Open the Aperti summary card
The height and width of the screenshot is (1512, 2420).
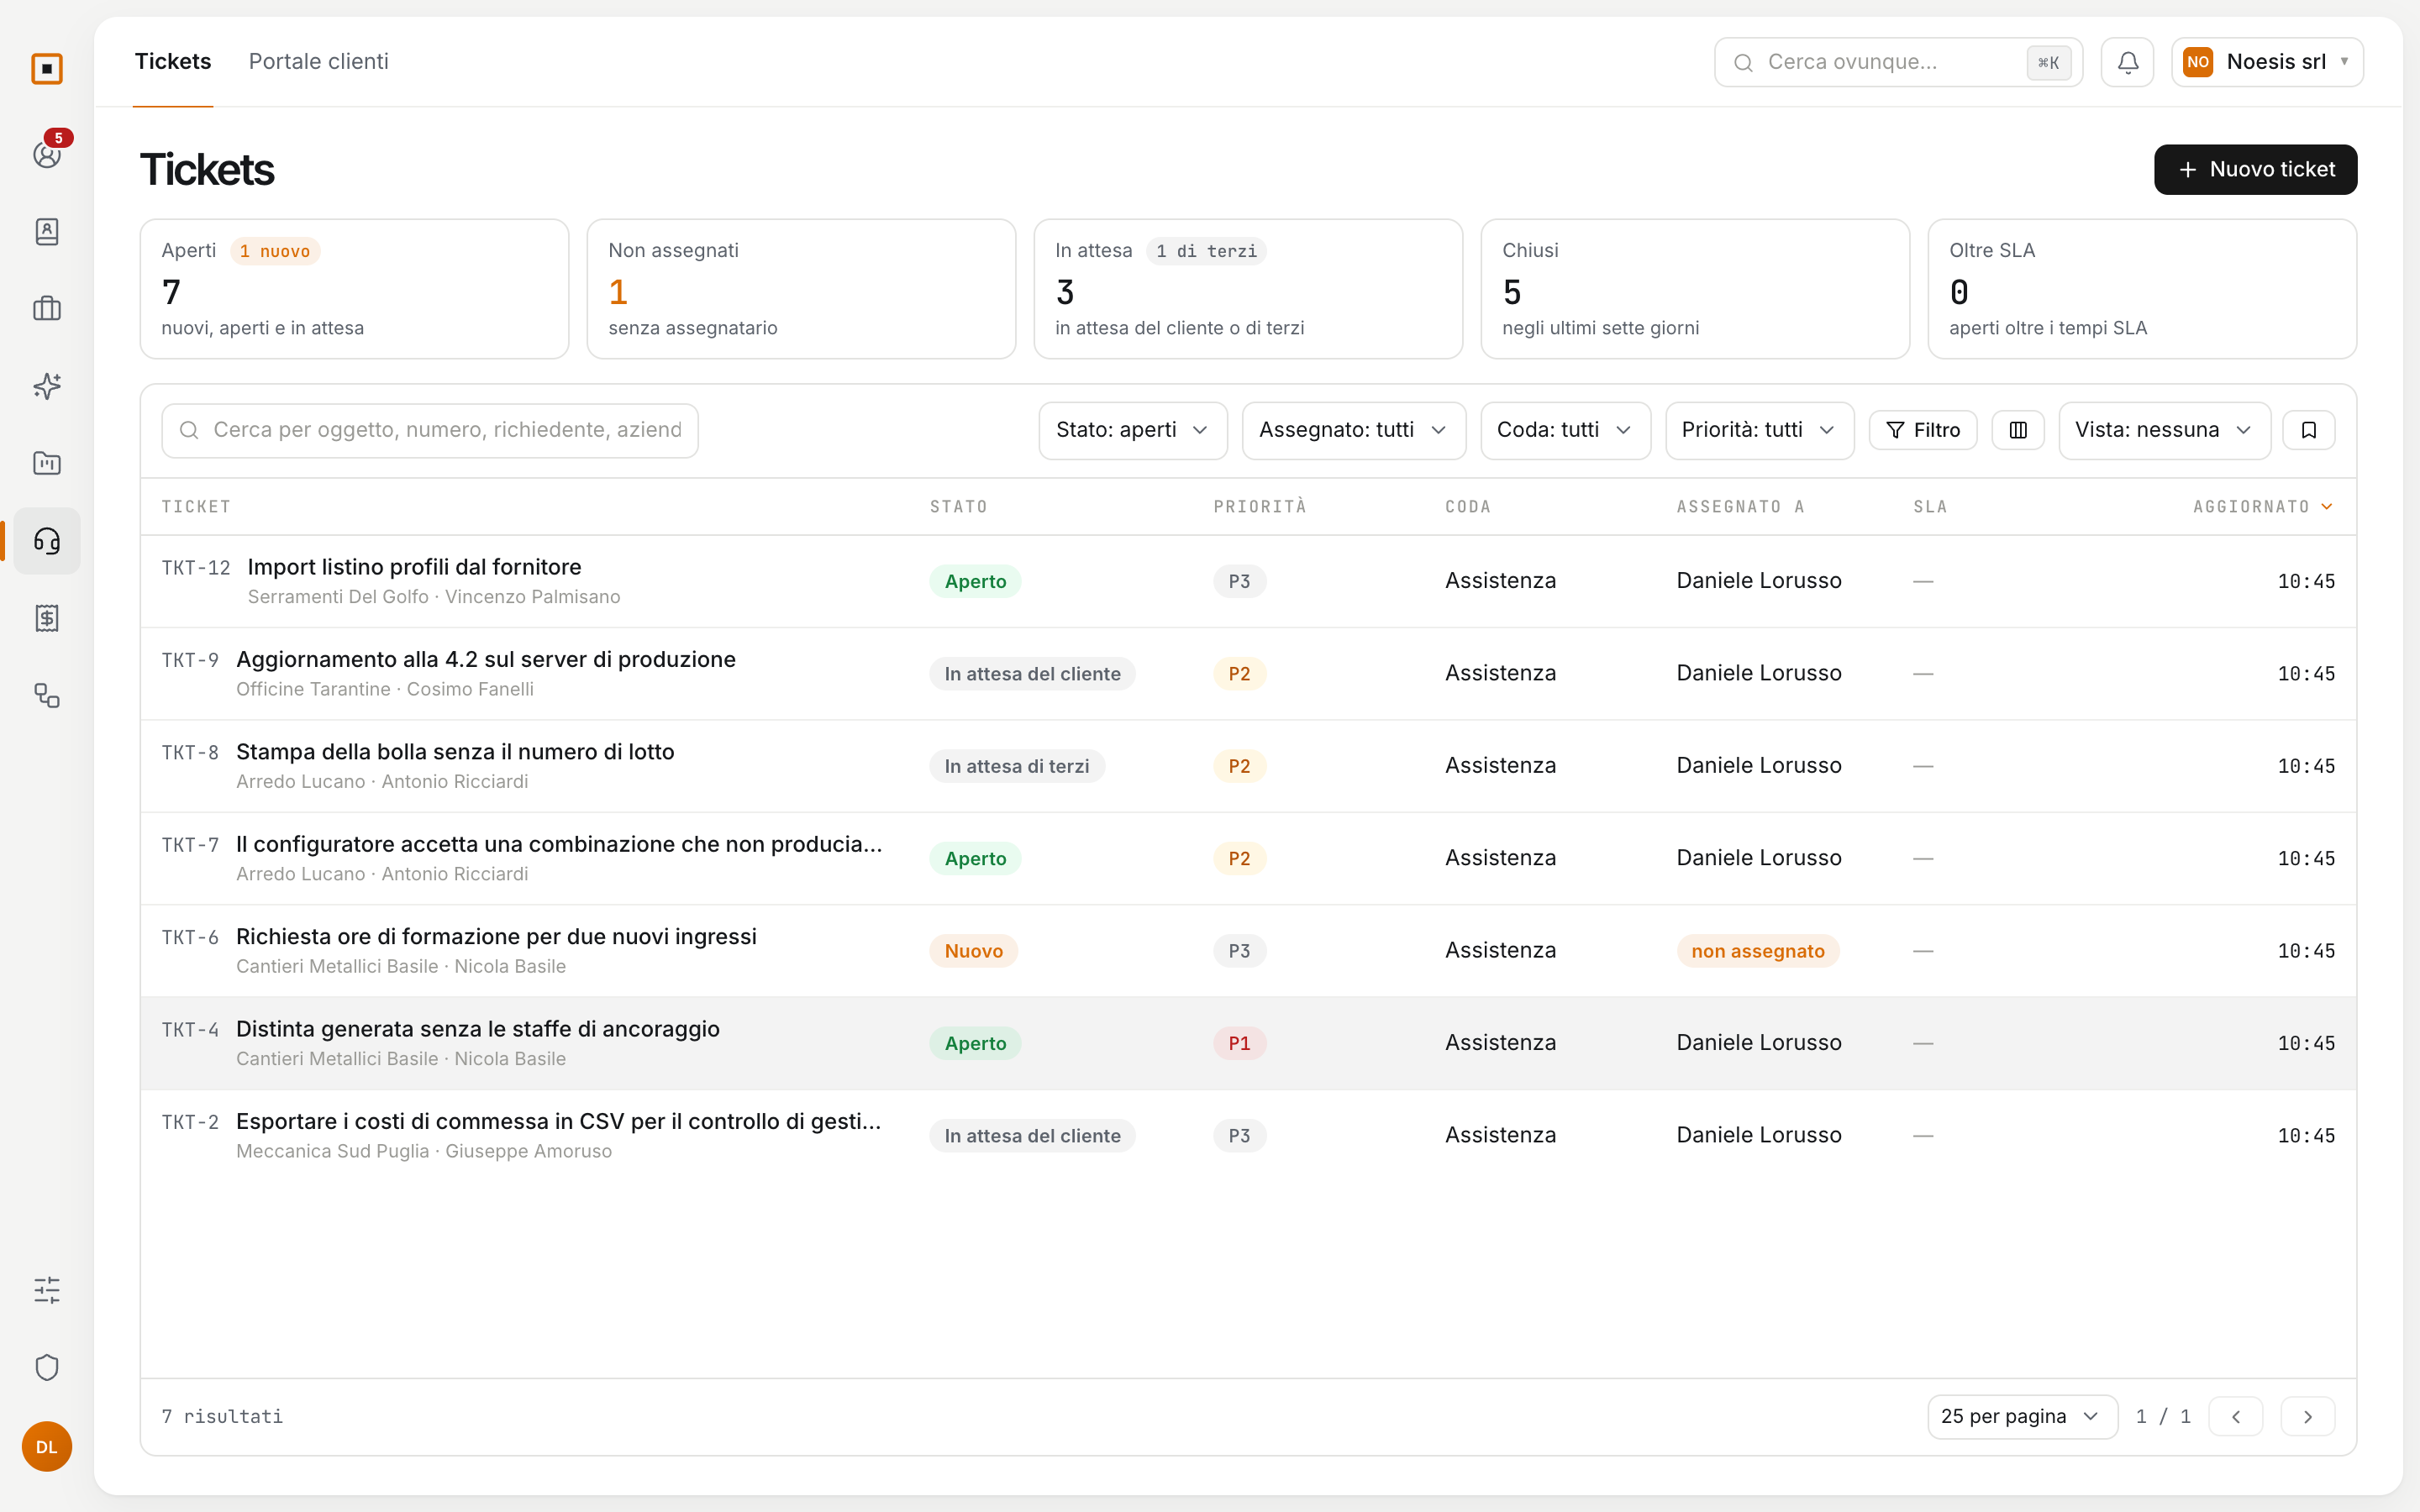354,289
